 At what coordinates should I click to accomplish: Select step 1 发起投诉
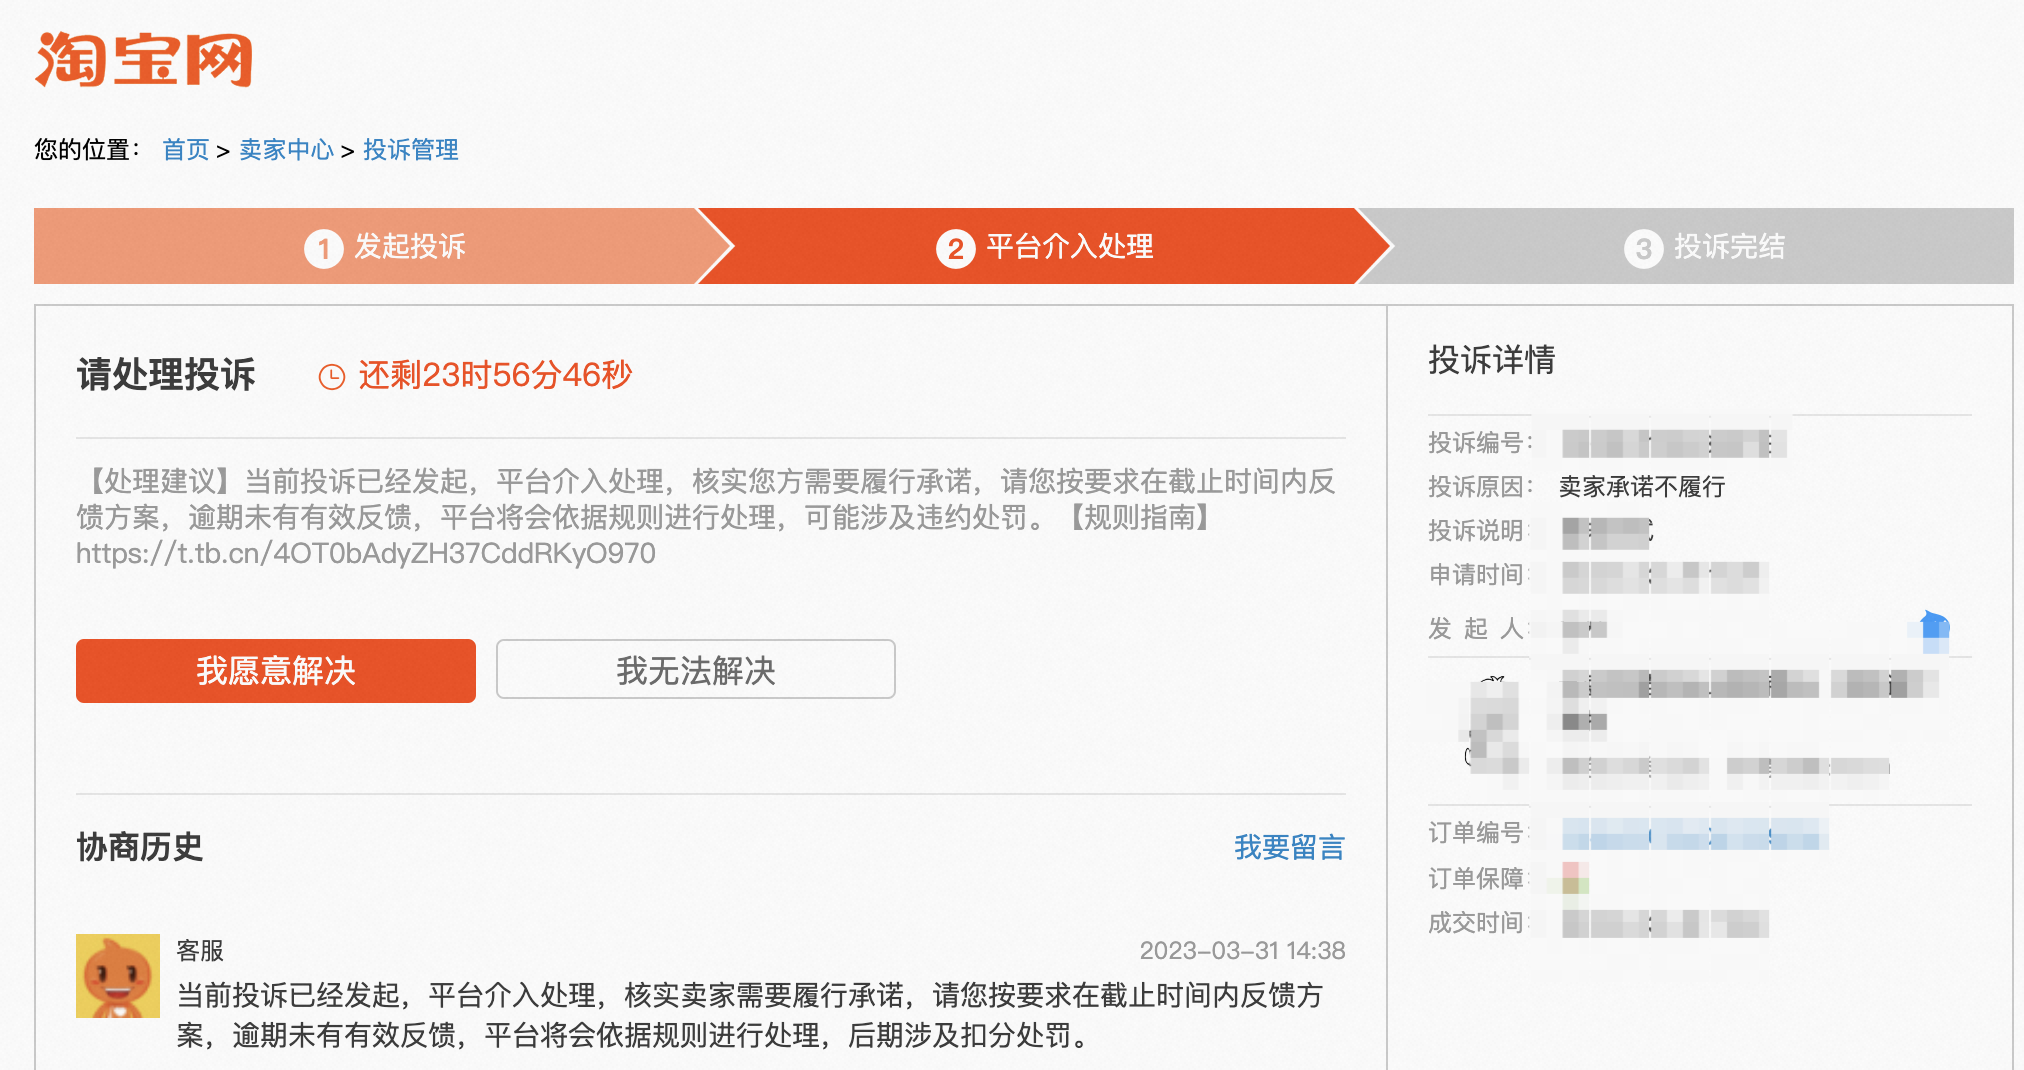(x=385, y=246)
